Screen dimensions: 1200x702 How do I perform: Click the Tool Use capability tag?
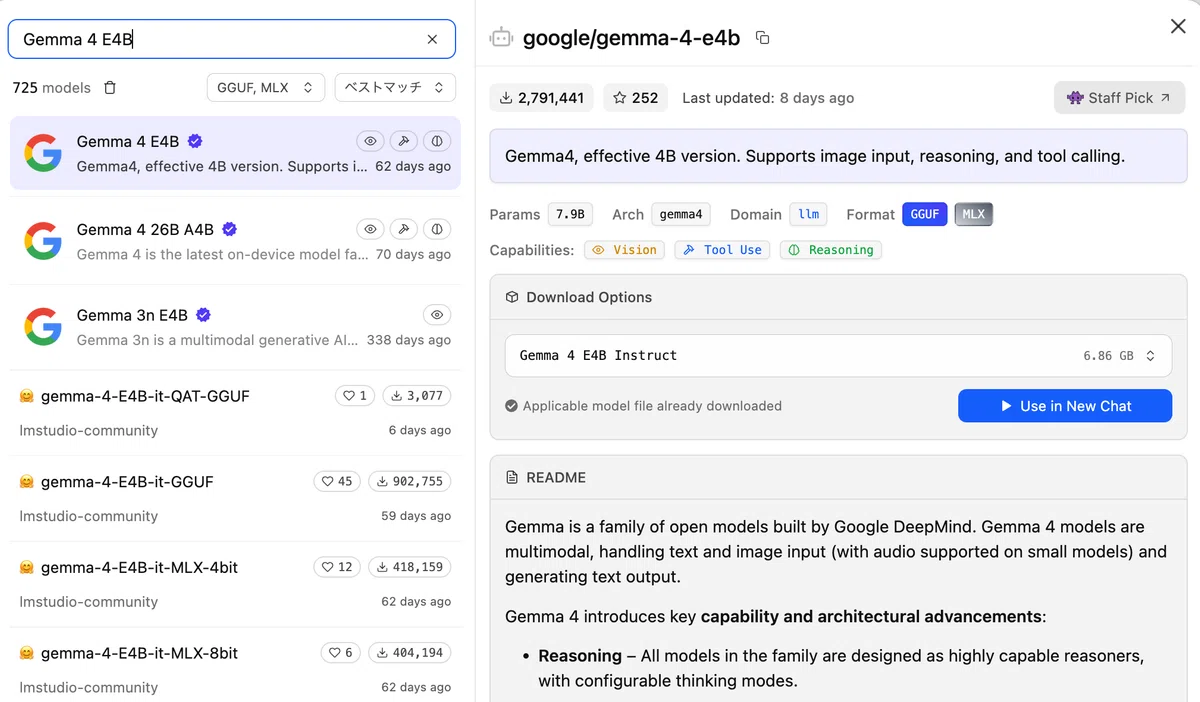tap(722, 250)
